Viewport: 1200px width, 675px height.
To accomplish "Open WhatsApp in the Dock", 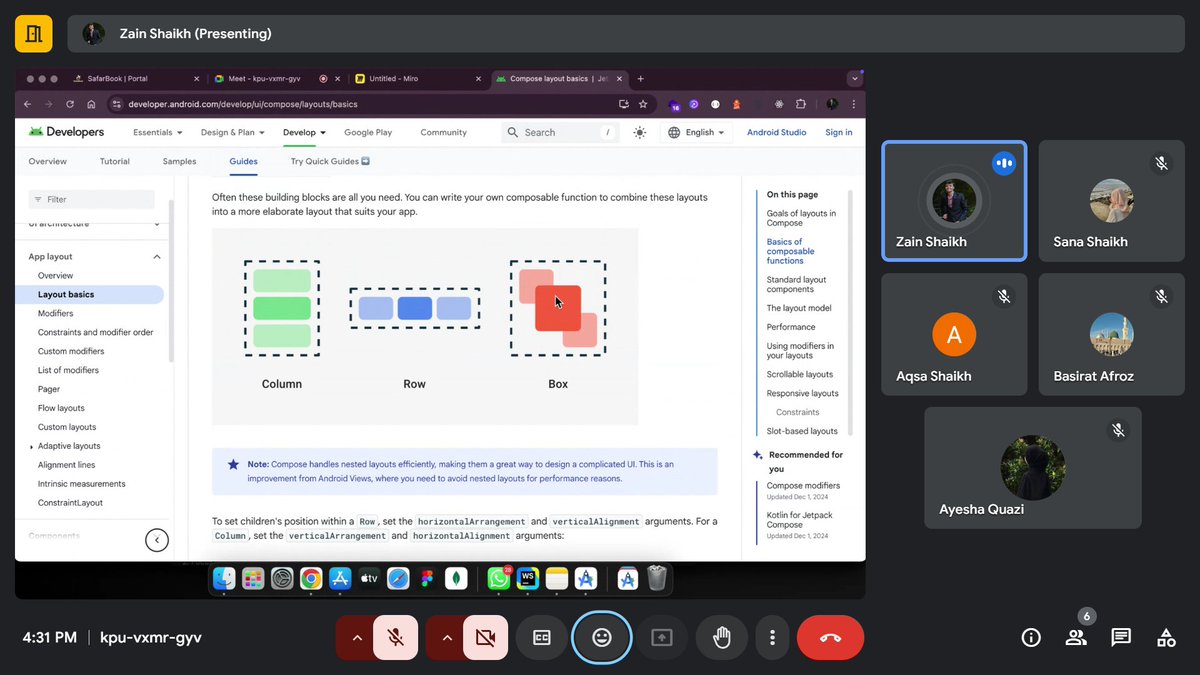I will point(498,578).
